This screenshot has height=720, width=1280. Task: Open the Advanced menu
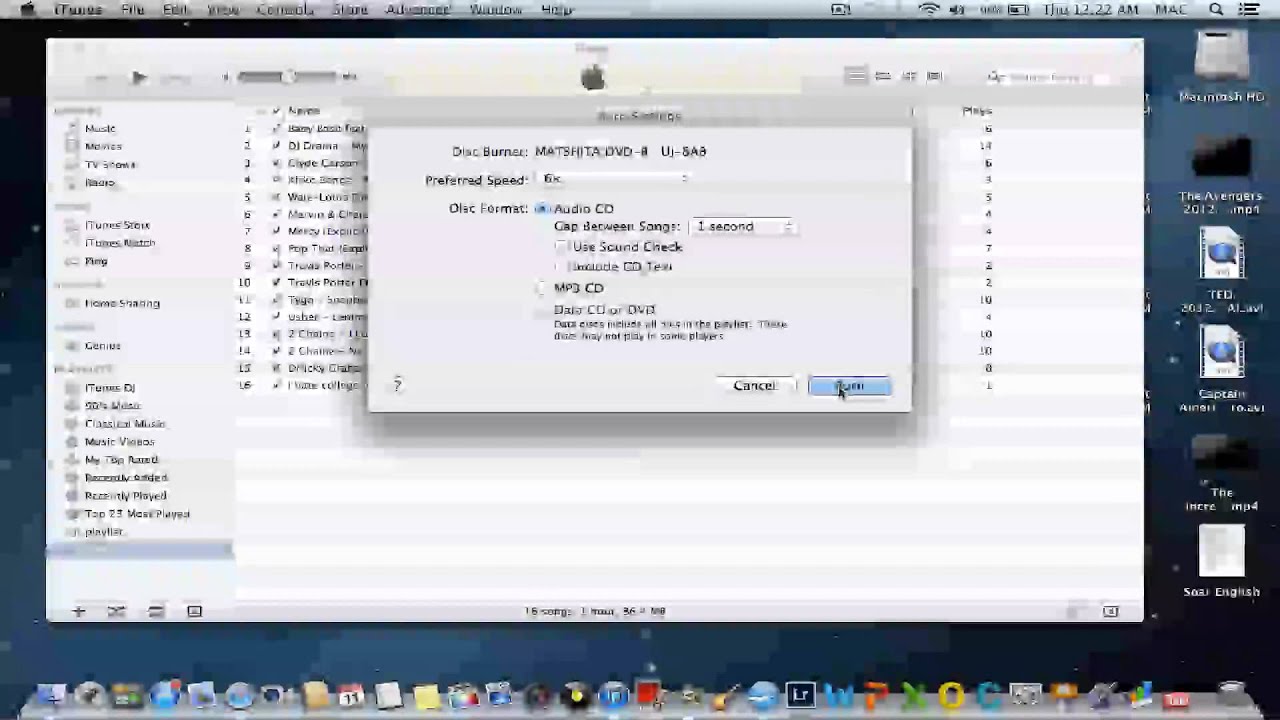(x=418, y=10)
